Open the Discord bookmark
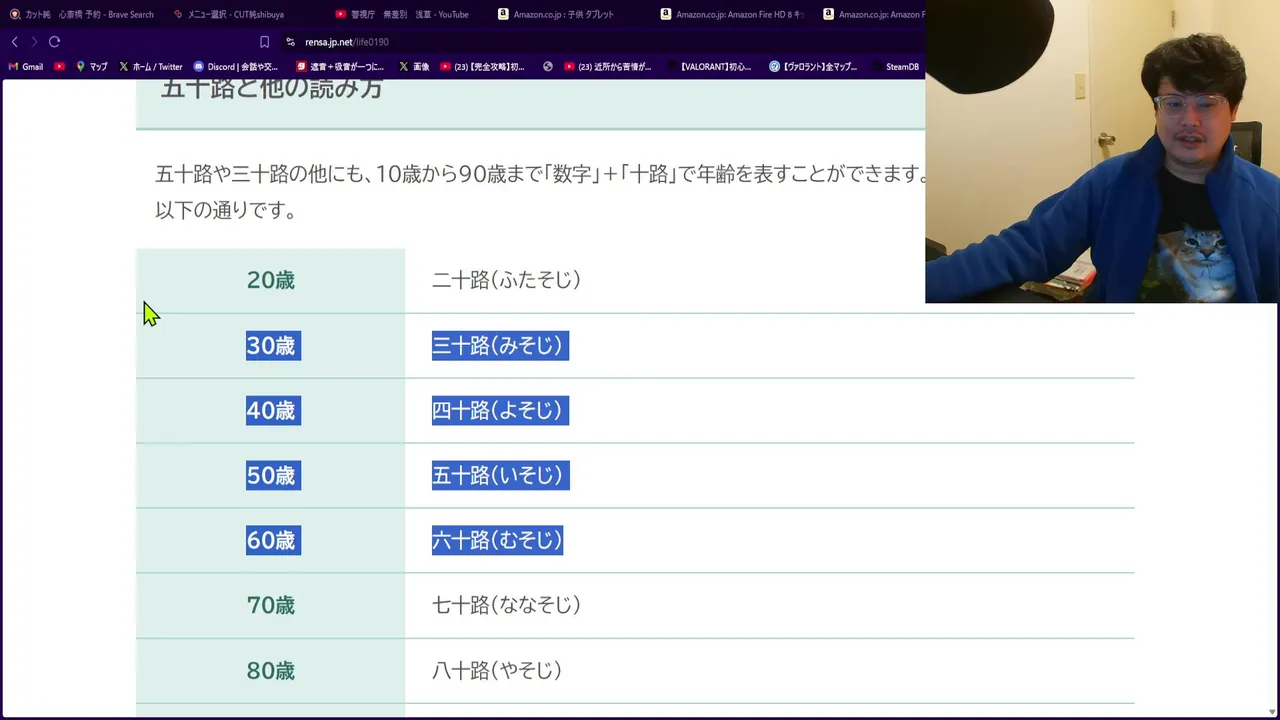 coord(236,67)
